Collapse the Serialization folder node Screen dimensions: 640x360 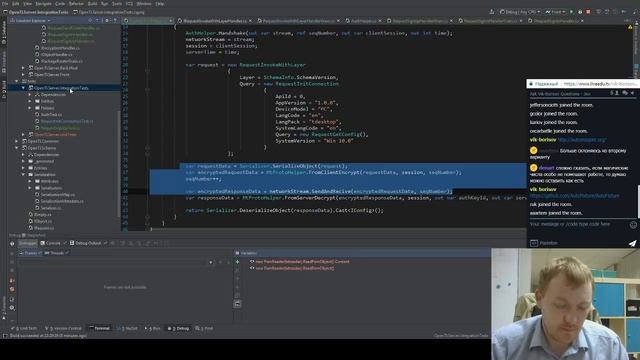coord(23,174)
